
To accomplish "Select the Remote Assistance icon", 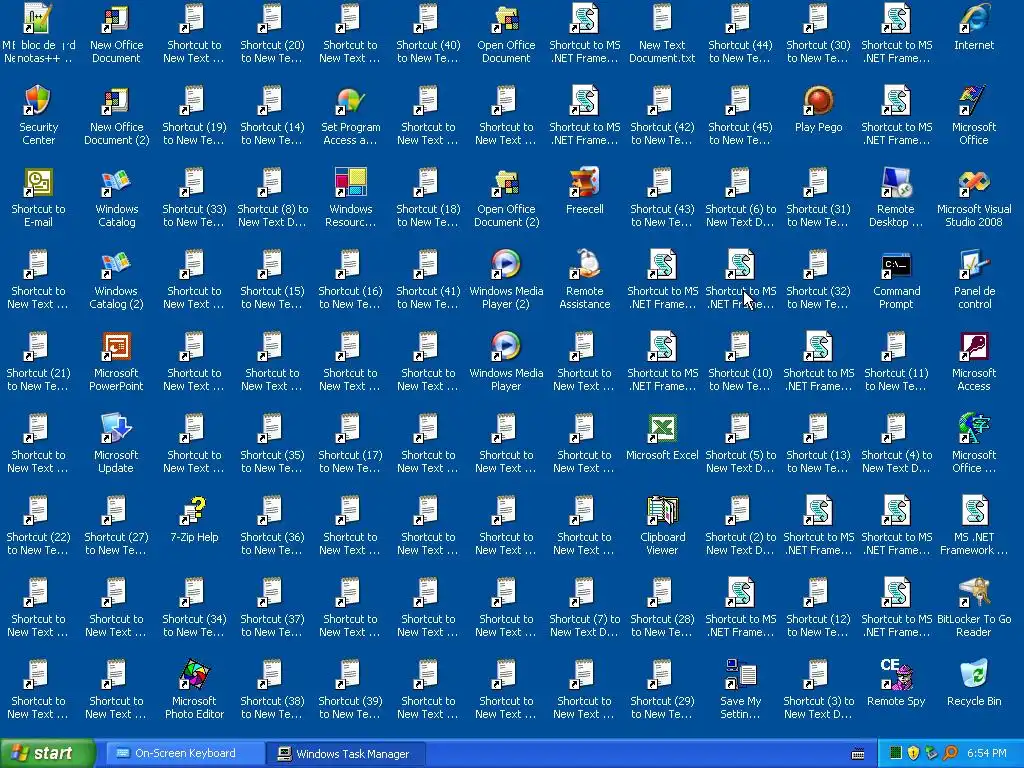I will pos(584,278).
